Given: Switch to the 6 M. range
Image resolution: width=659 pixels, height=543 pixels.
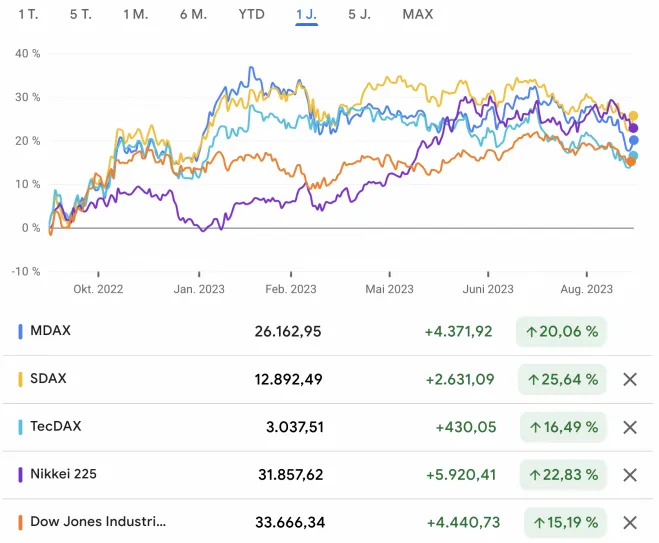Looking at the screenshot, I should (x=193, y=15).
